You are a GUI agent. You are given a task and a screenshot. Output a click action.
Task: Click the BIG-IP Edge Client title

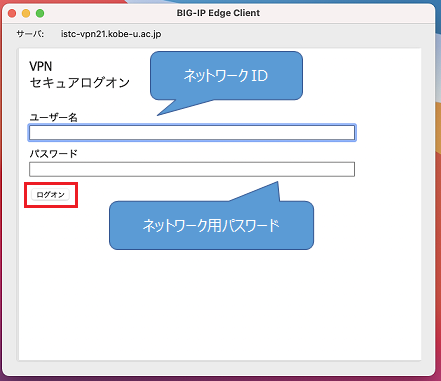pos(218,13)
